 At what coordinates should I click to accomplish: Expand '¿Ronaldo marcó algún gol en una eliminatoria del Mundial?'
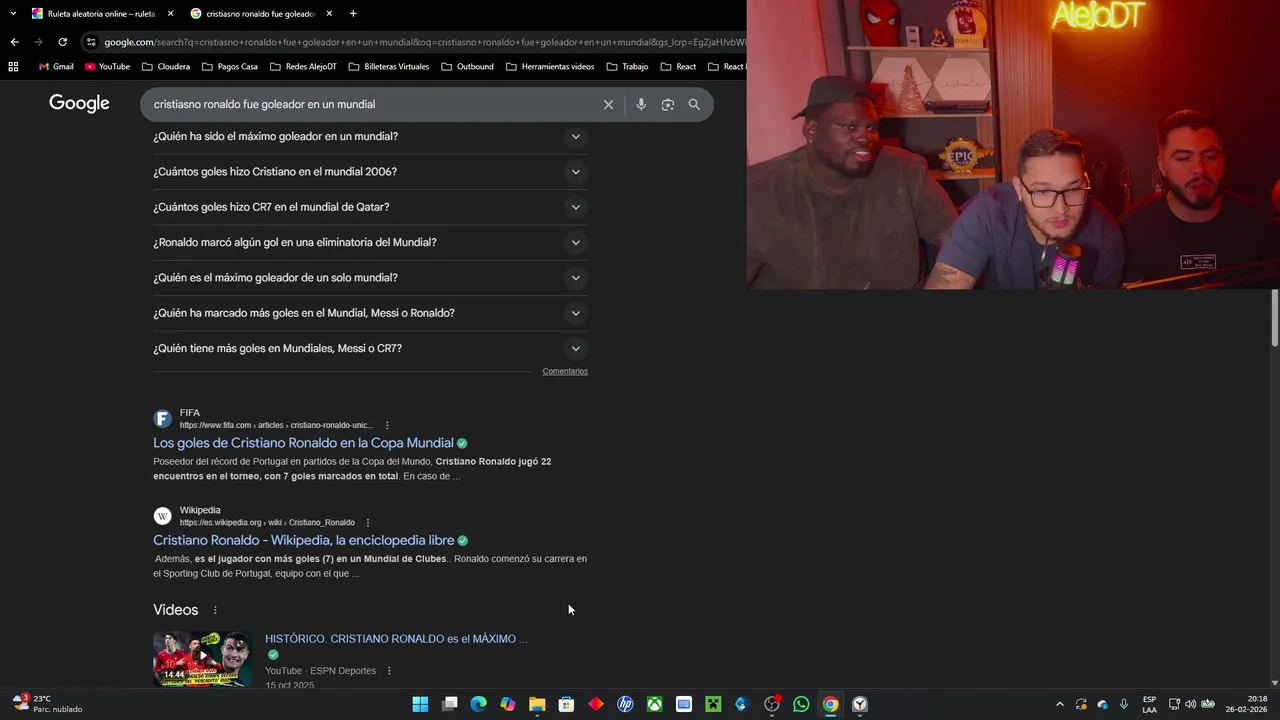370,242
